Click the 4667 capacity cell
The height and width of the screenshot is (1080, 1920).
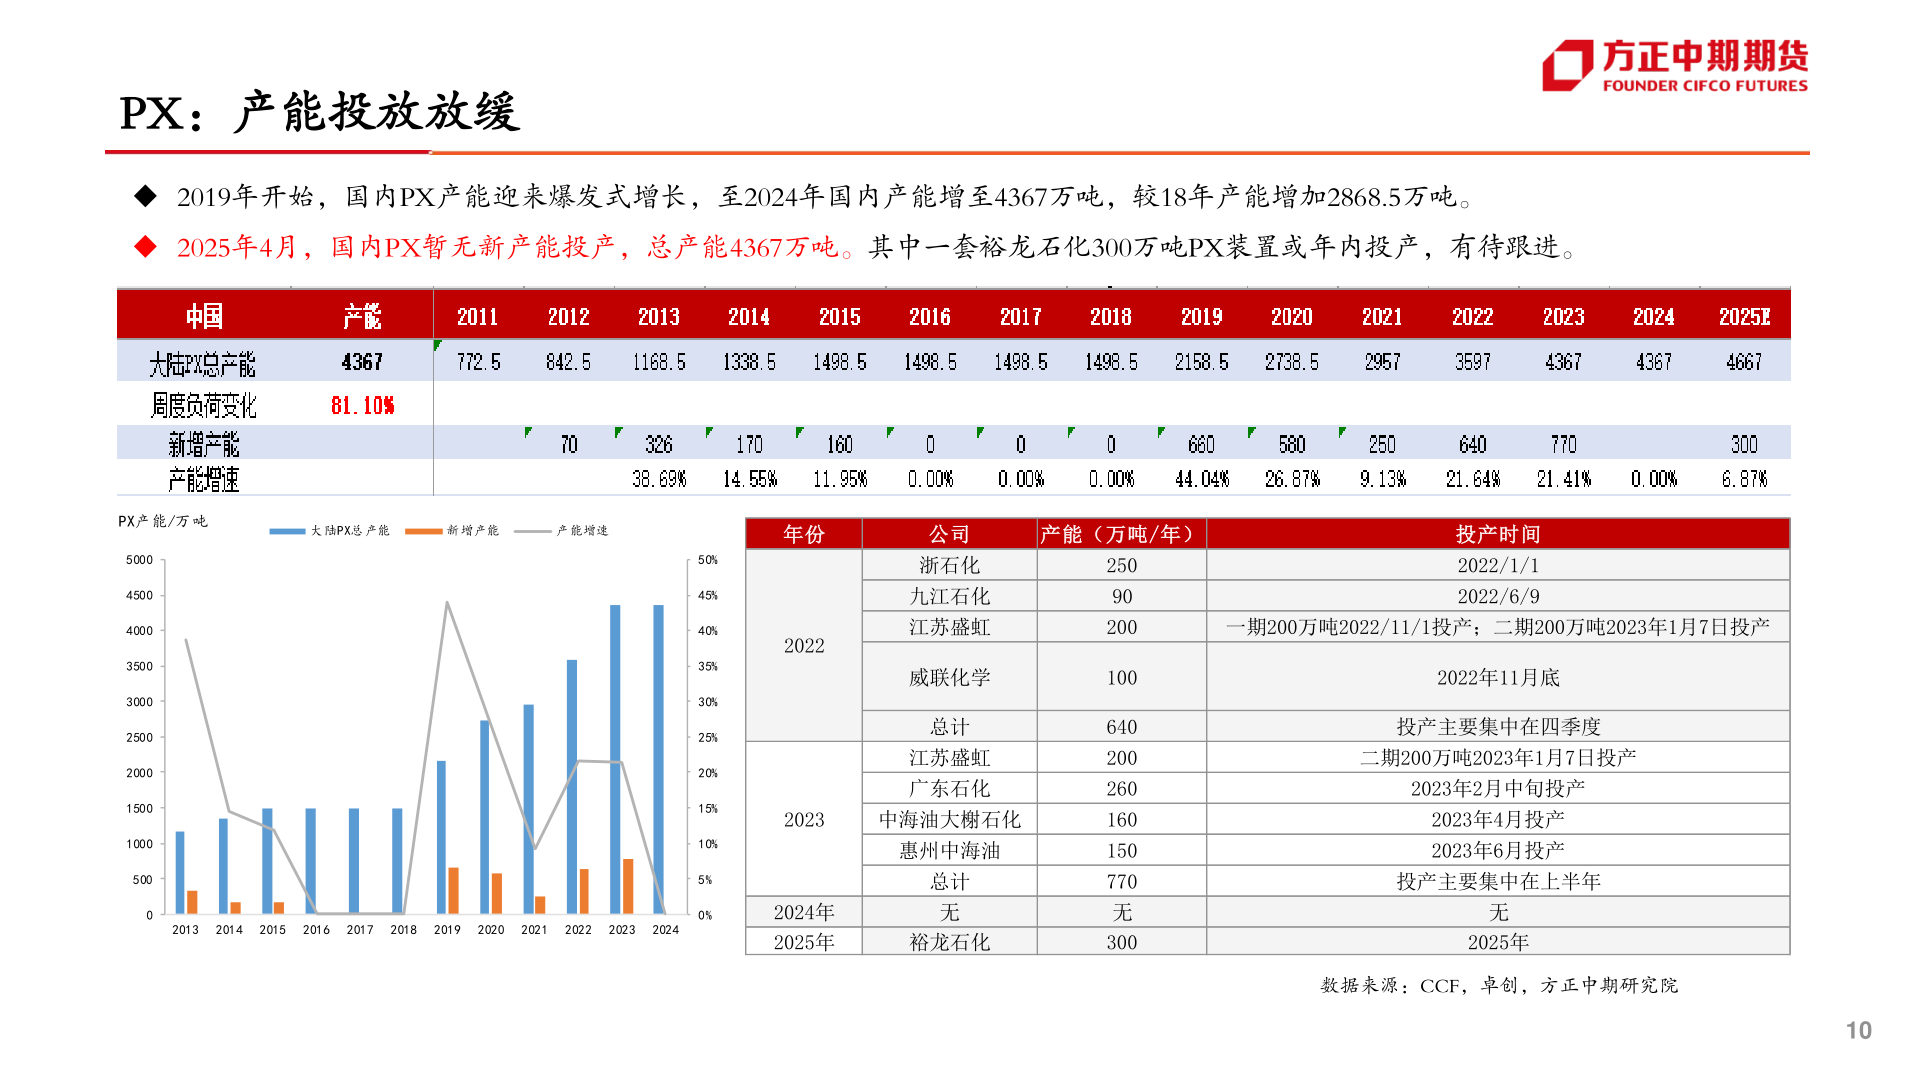coord(1744,362)
